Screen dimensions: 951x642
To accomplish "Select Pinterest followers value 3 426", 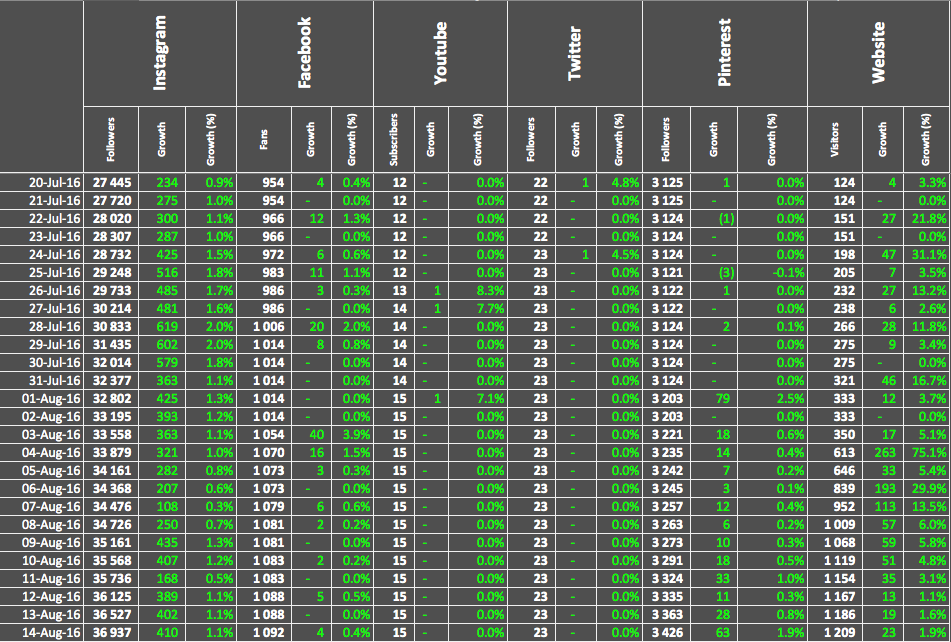I will point(667,632).
